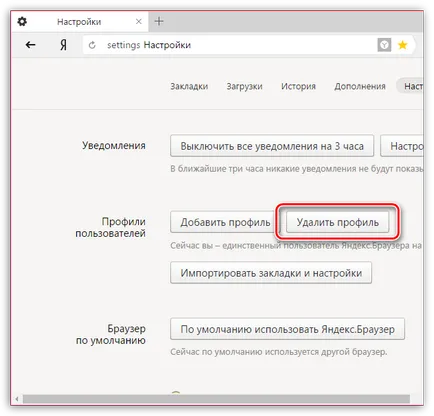Click the Уведомления label

click(x=114, y=146)
